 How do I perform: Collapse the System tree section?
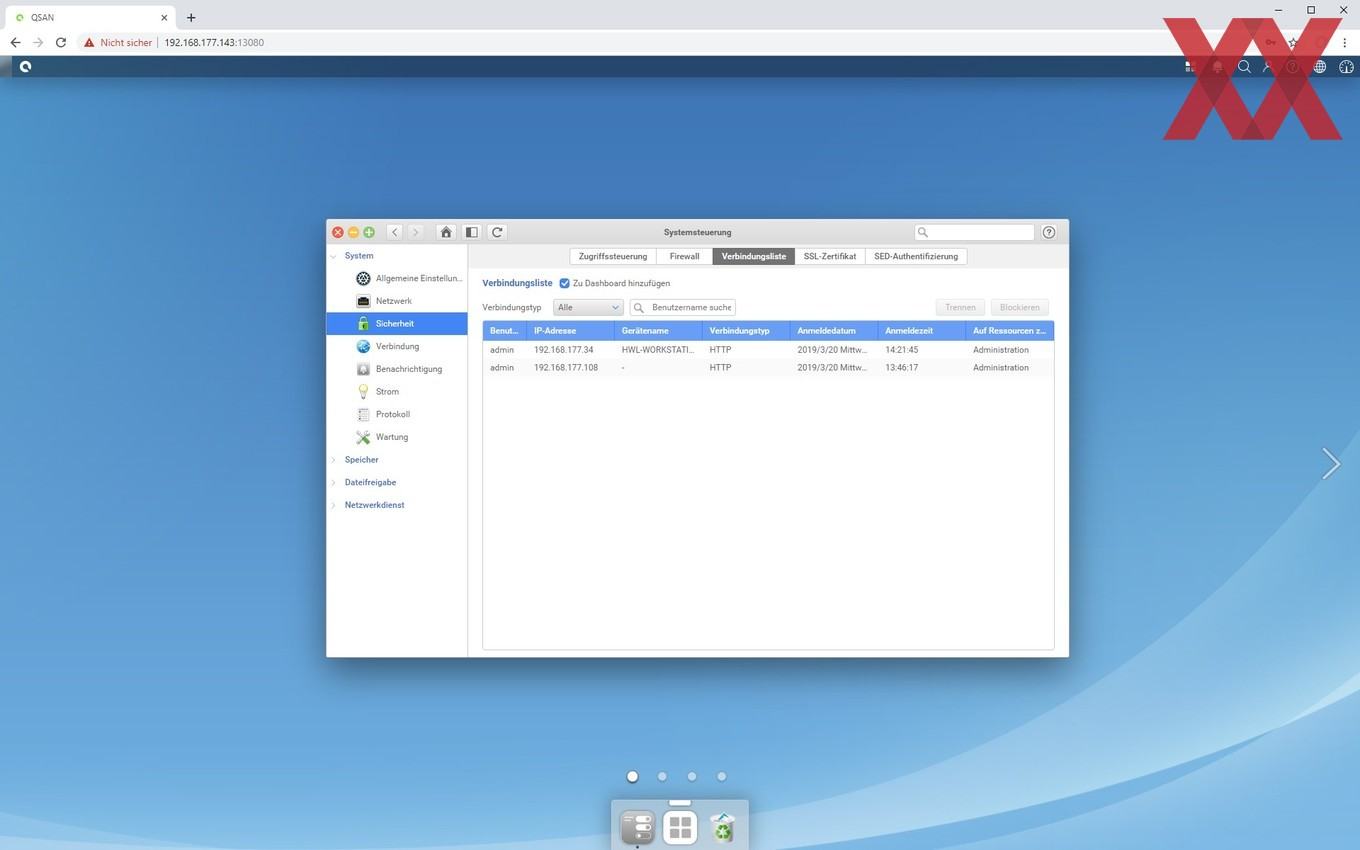(334, 256)
